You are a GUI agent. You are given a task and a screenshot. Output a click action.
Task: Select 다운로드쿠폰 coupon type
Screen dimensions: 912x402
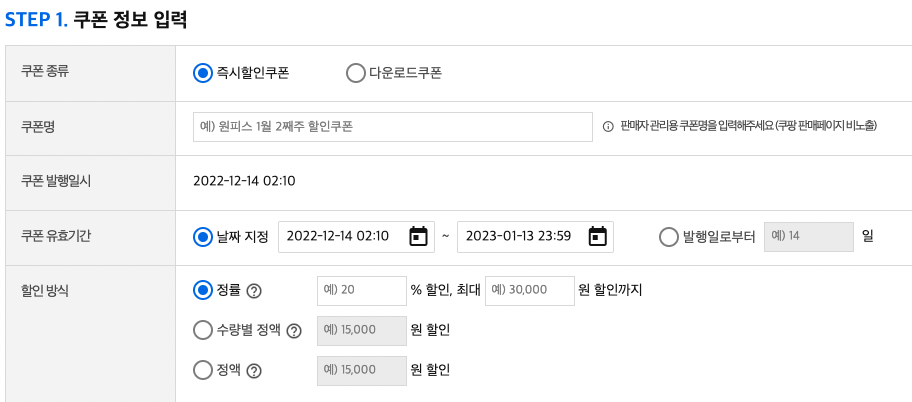(x=355, y=73)
